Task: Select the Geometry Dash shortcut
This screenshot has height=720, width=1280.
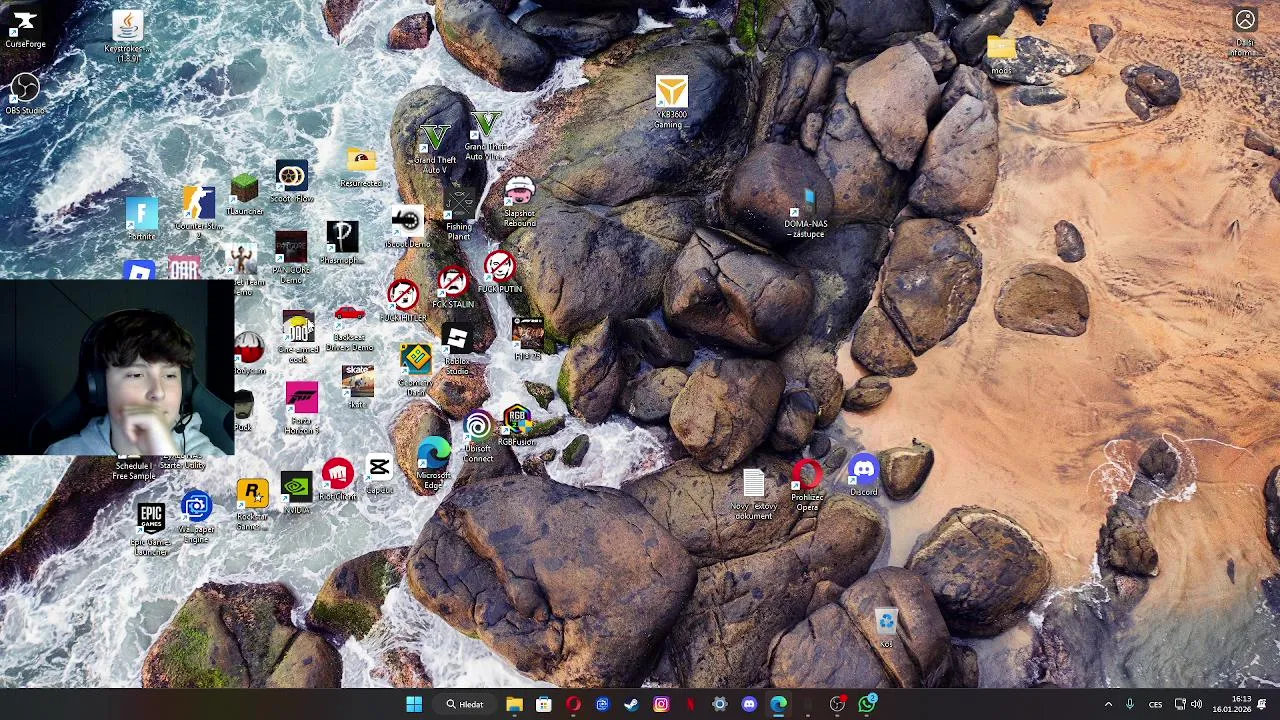Action: point(415,371)
